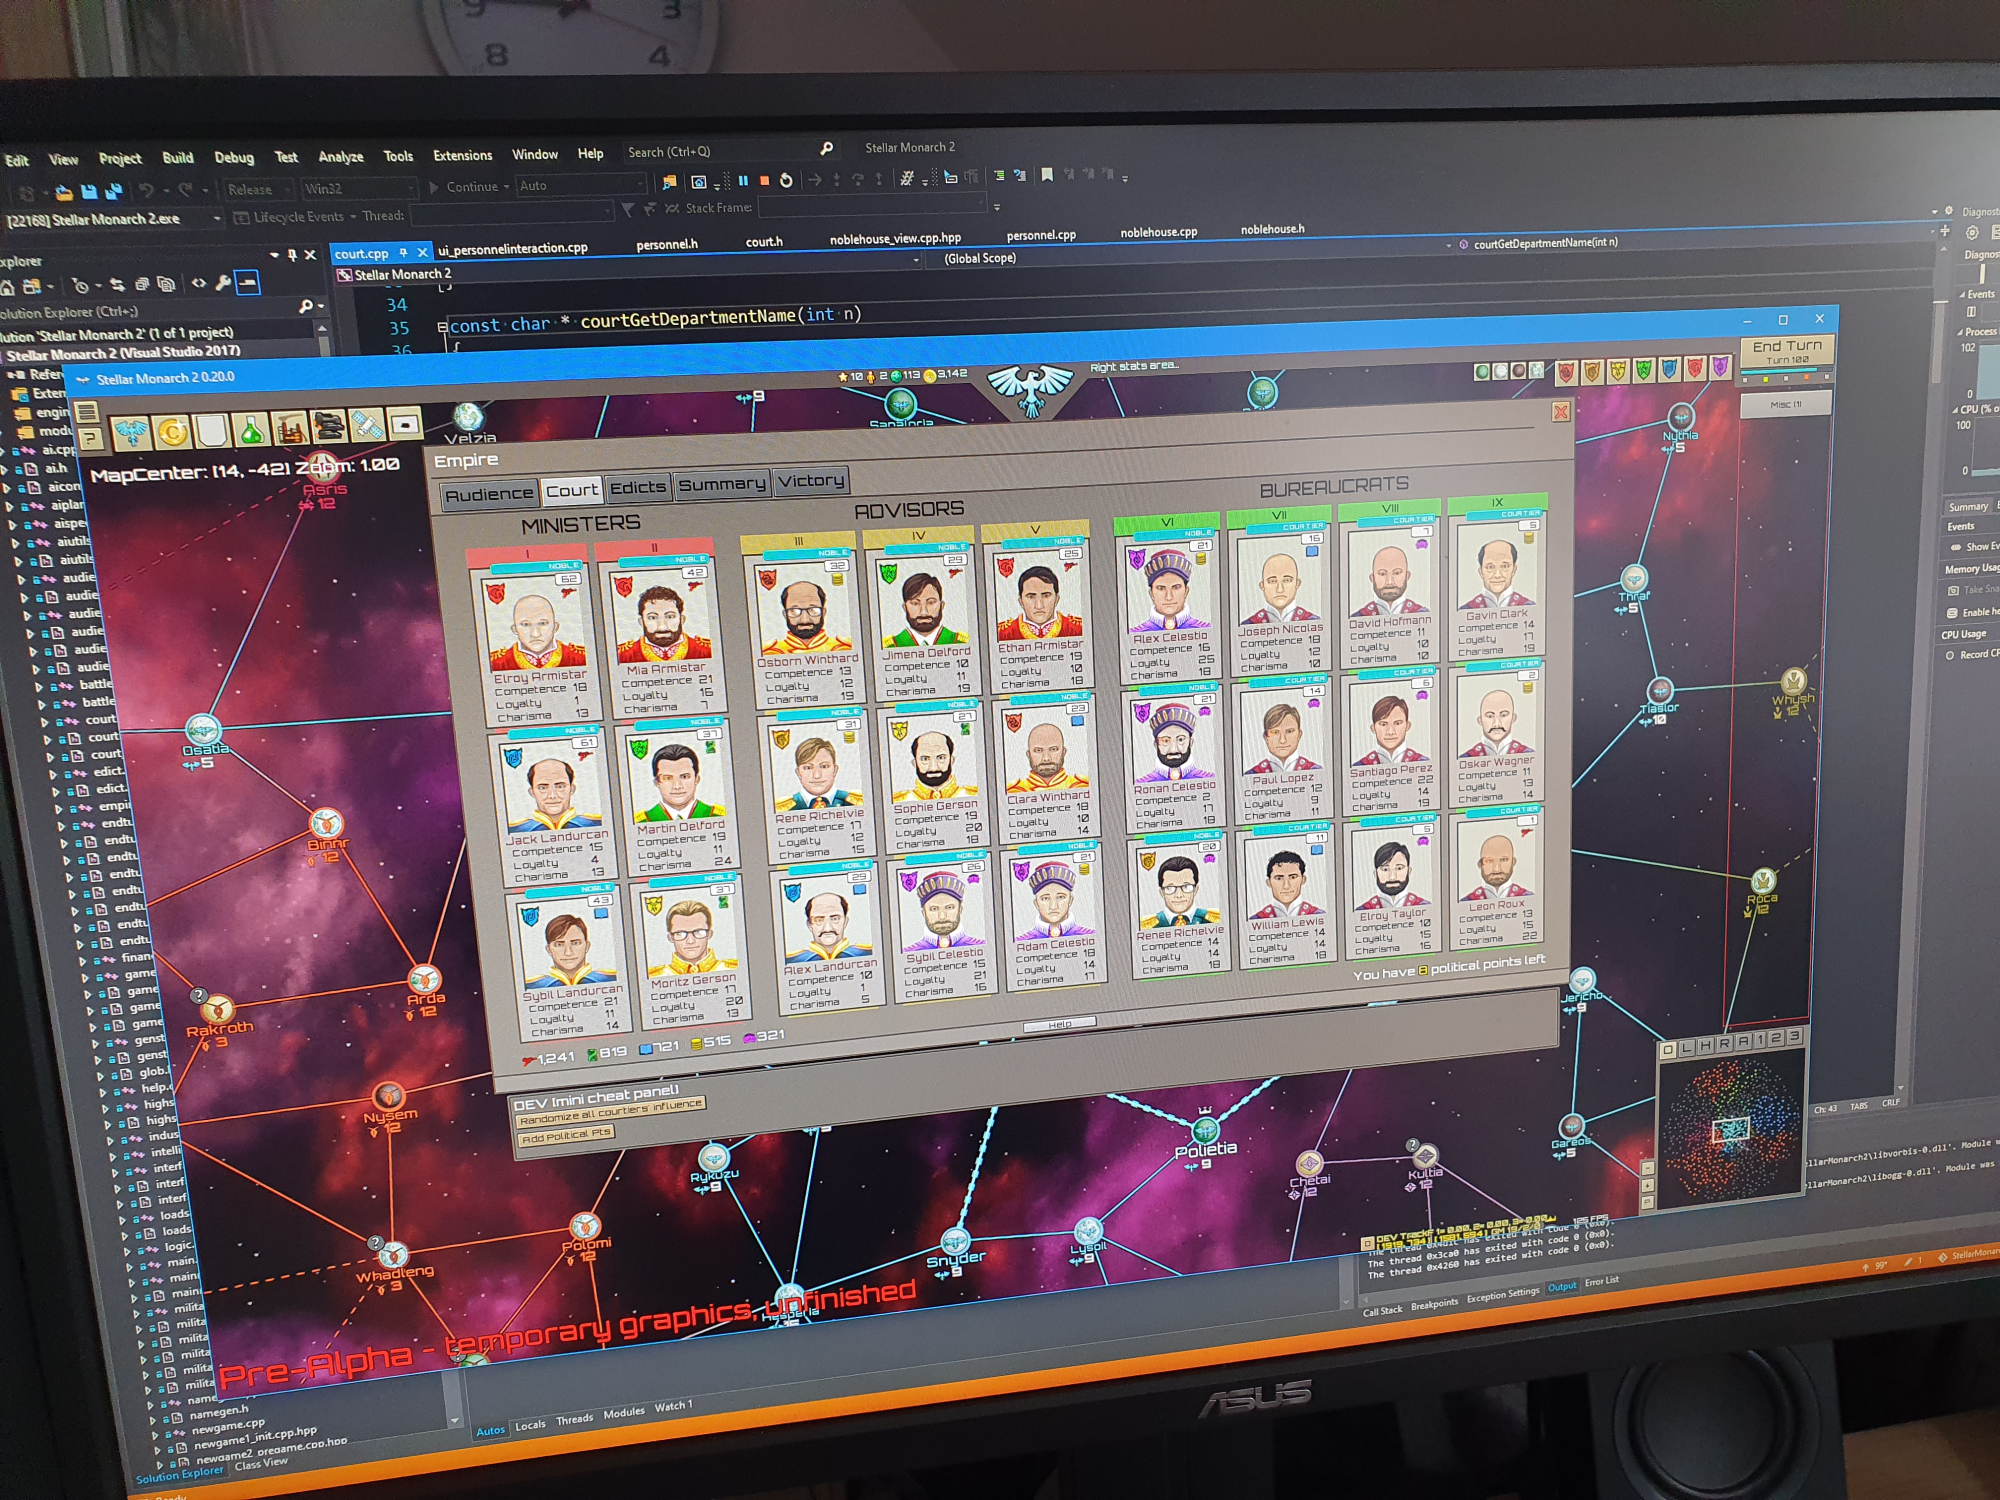Screen dimensions: 2000x1500
Task: Select the 2 minimap filter button
Action: coord(1777,1038)
